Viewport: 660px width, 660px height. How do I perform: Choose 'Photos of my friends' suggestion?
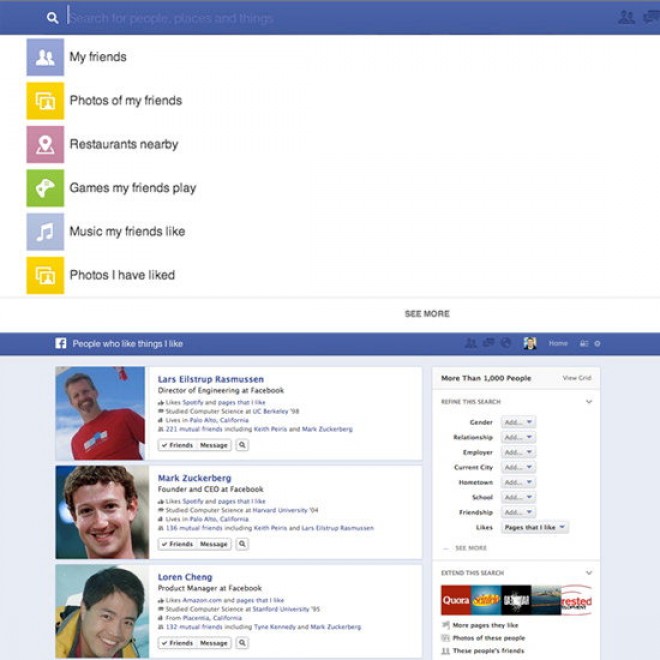(x=125, y=101)
